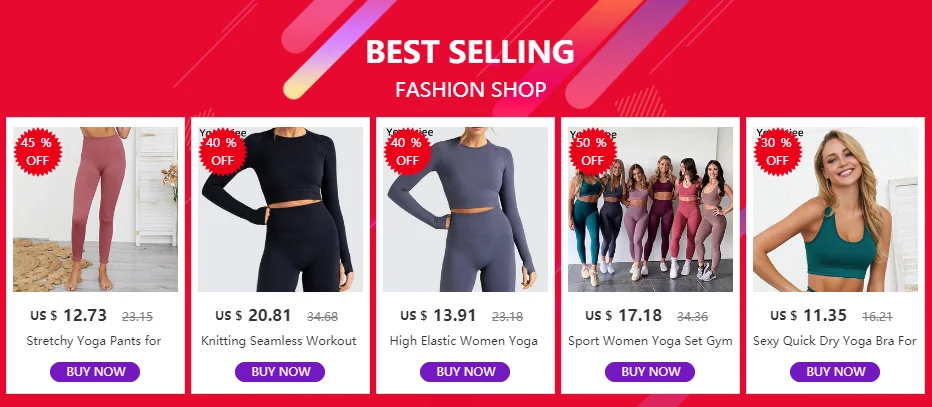932x407 pixels.
Task: Open the Stretchy Yoga Pants title link
Action: coord(94,341)
